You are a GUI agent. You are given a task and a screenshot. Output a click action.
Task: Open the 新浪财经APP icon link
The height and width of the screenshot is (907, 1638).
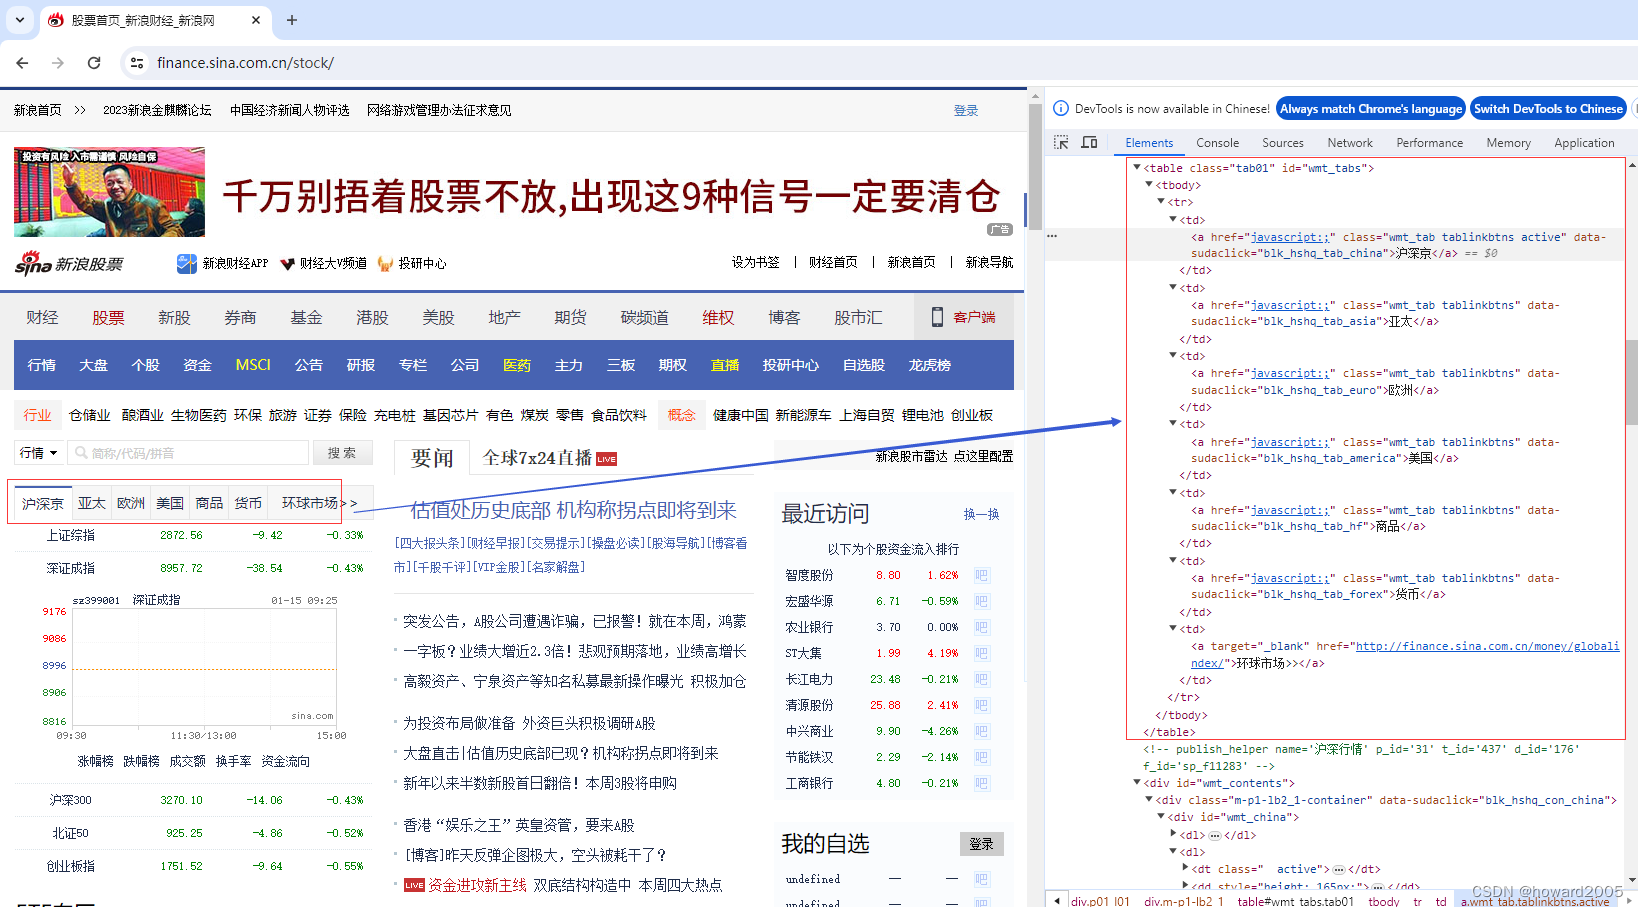187,263
